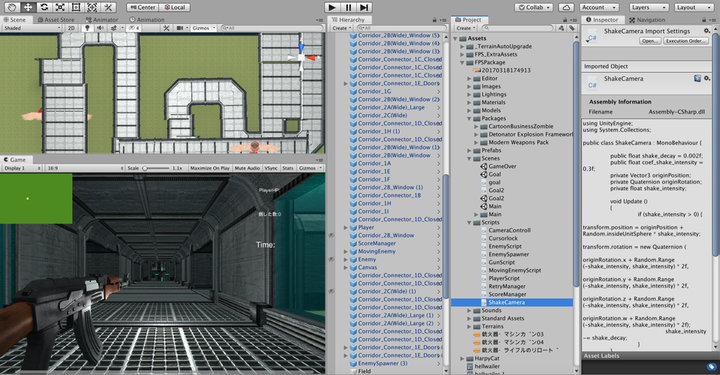Click the Scene search field
This screenshot has height=375, width=720.
click(x=272, y=28)
